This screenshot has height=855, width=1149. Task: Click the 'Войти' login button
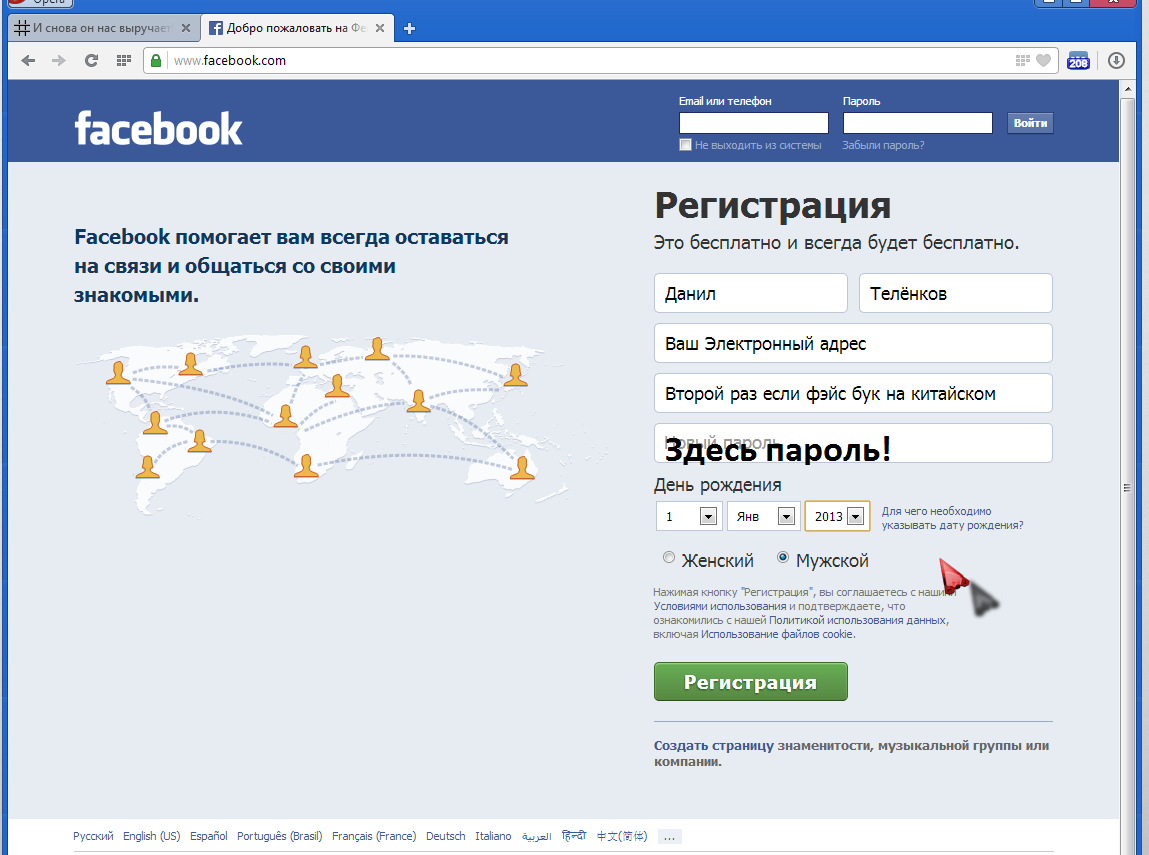[x=1030, y=123]
